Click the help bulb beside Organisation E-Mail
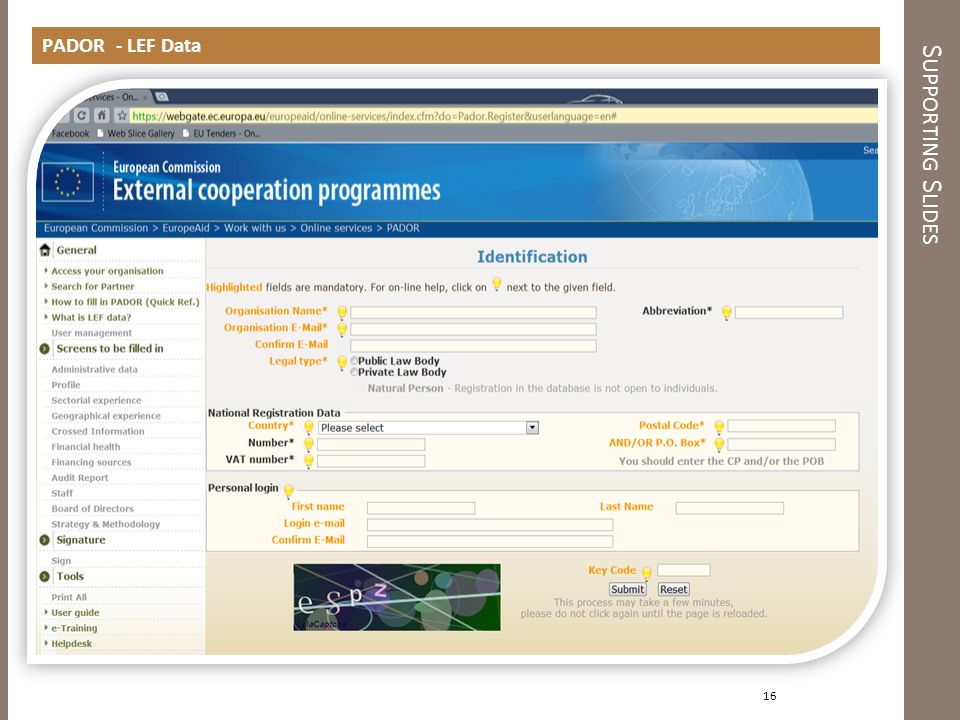Image resolution: width=960 pixels, height=720 pixels. coord(342,329)
